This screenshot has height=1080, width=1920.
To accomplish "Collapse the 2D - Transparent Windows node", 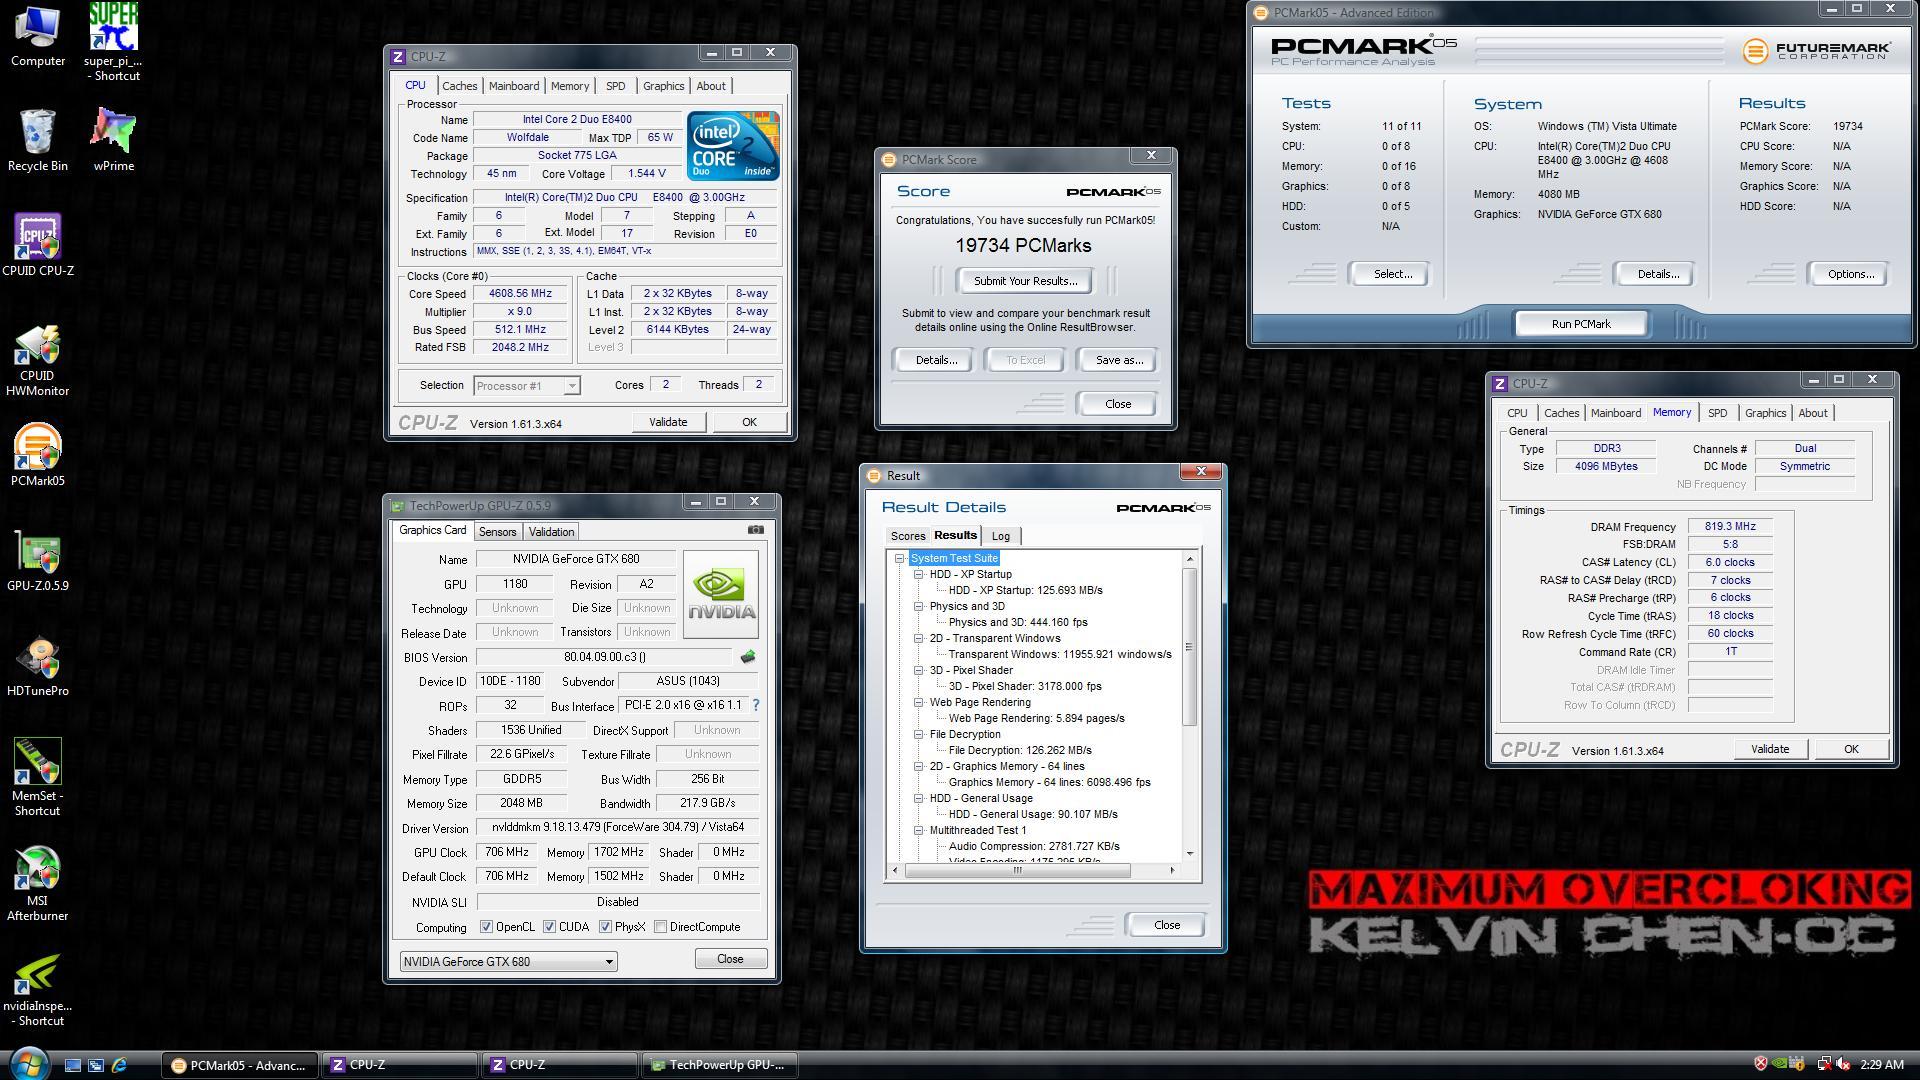I will (918, 638).
